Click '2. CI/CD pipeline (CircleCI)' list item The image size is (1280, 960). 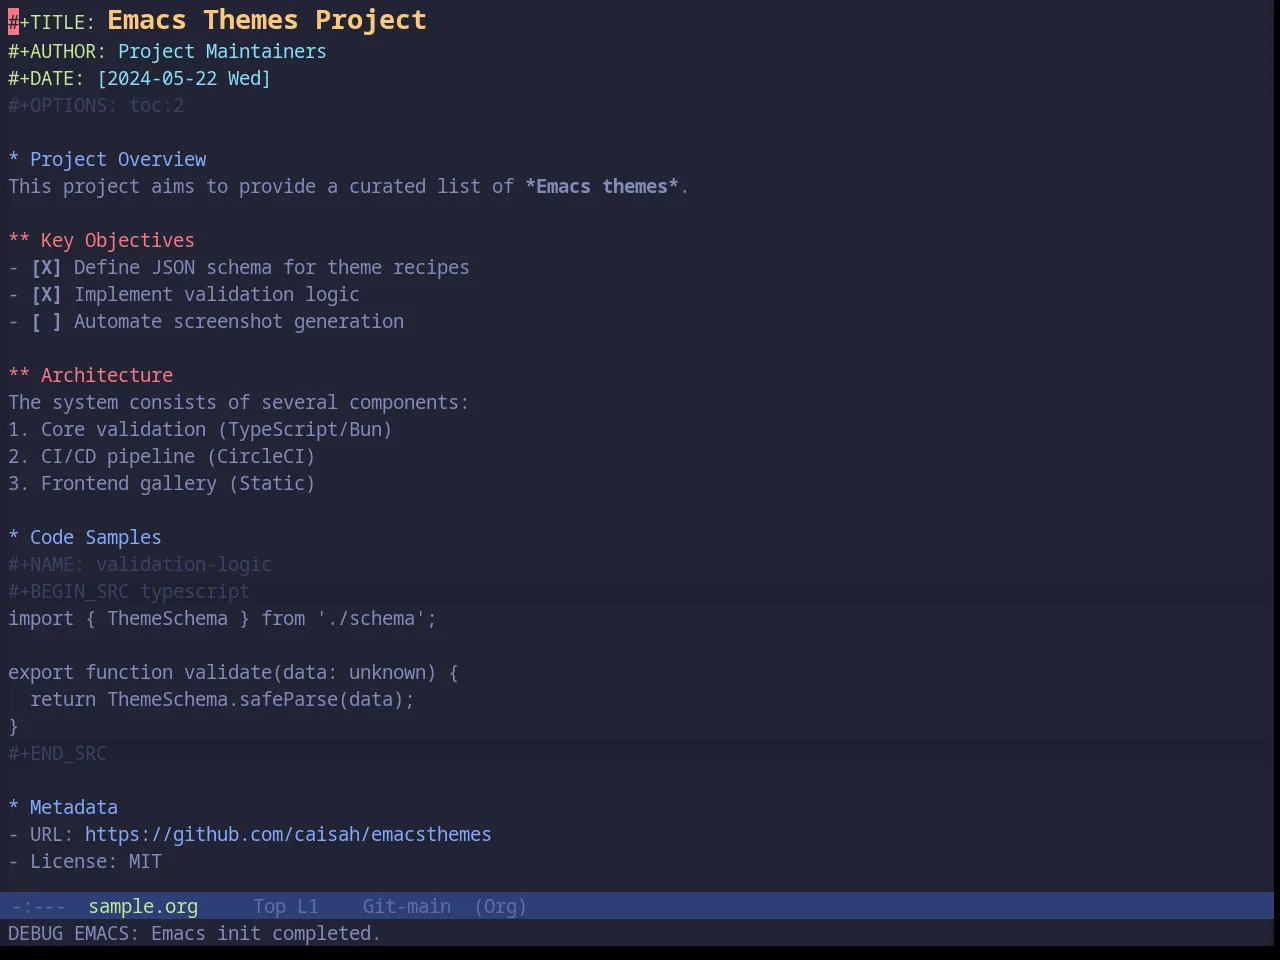click(162, 456)
